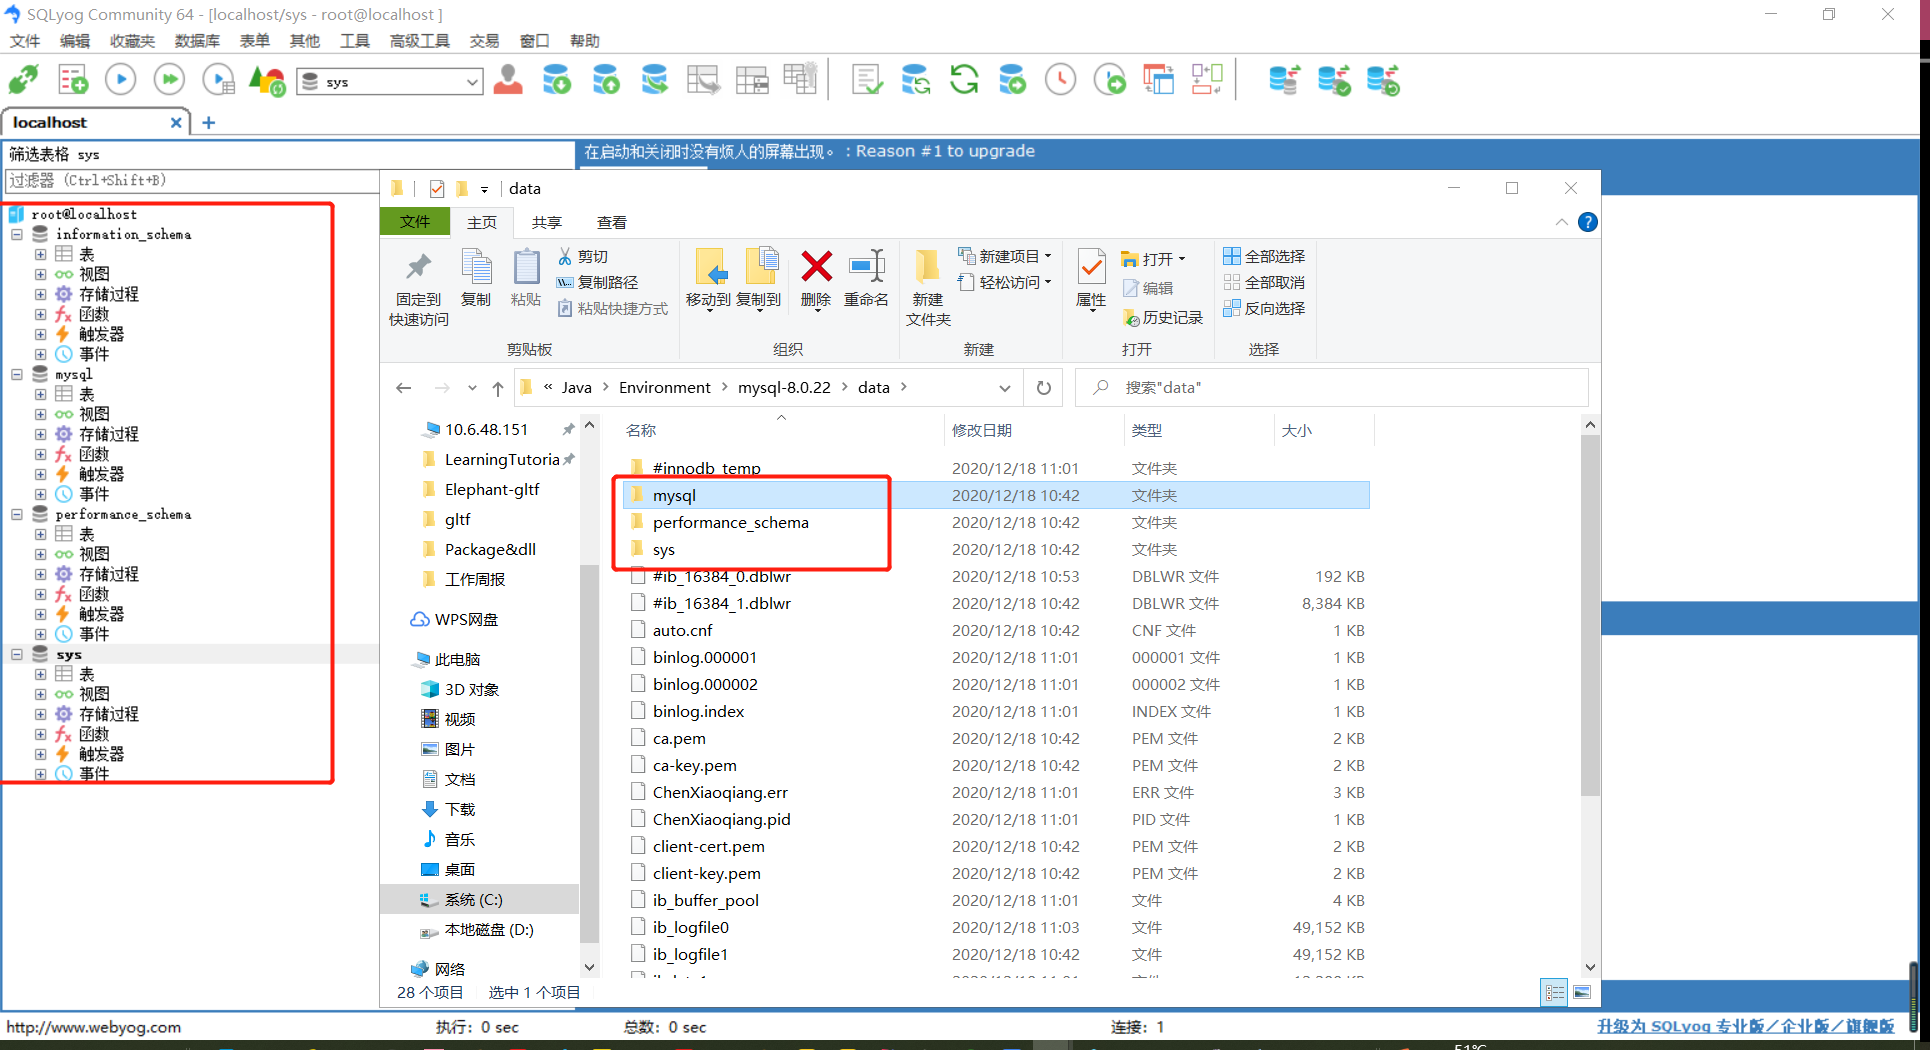Refresh the object browser (green circular arrows icon)
The width and height of the screenshot is (1930, 1050).
964,79
